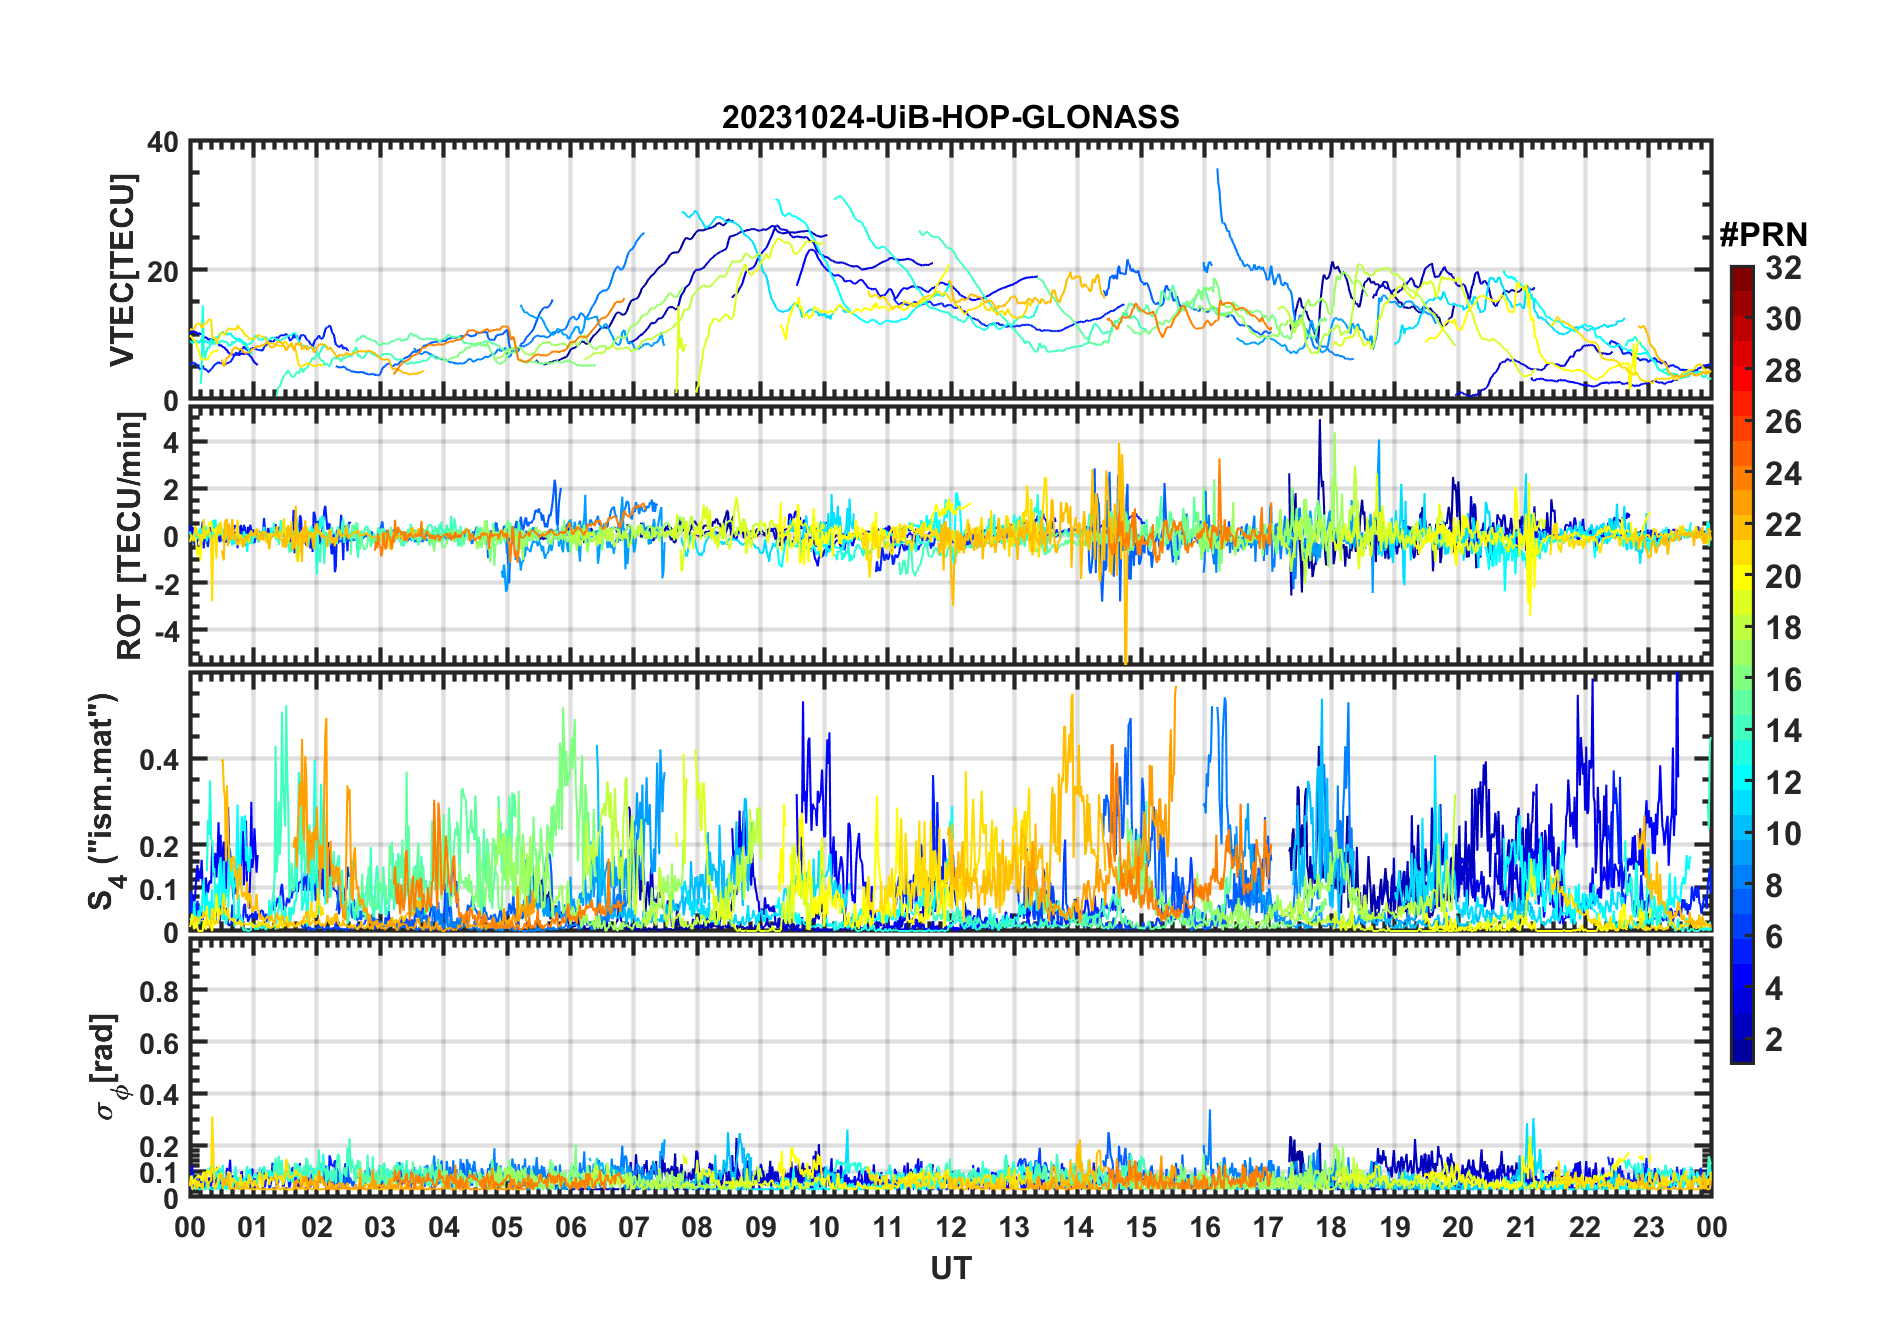Pick the dark red top of PRN colorbar
Screen dimensions: 1902x1330
point(1741,273)
